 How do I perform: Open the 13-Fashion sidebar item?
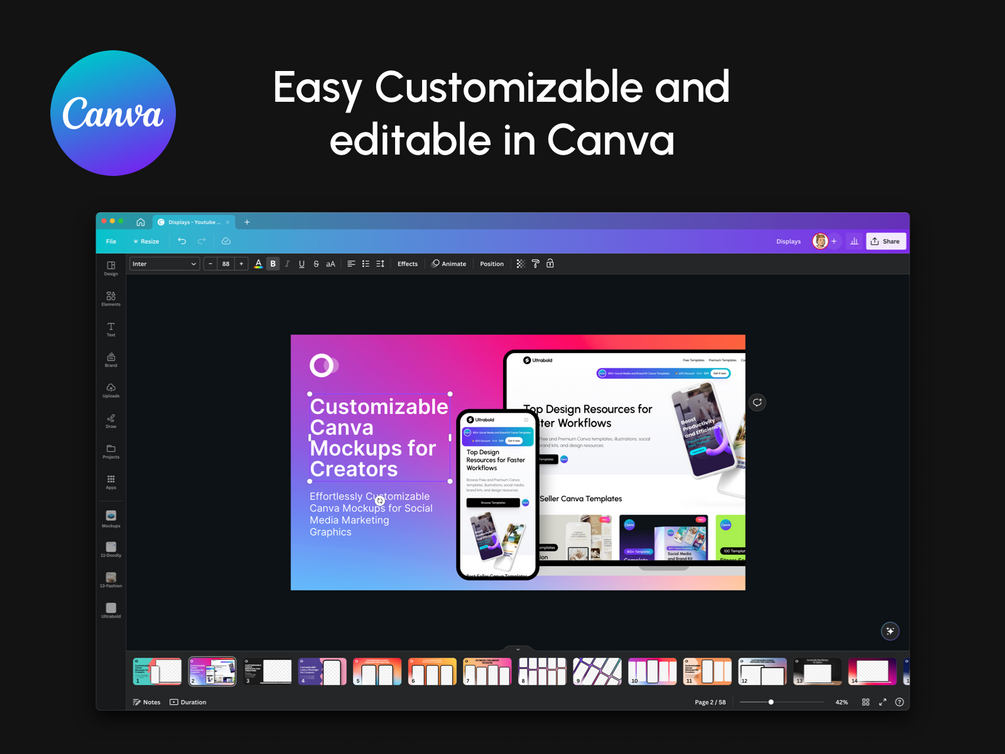[111, 580]
